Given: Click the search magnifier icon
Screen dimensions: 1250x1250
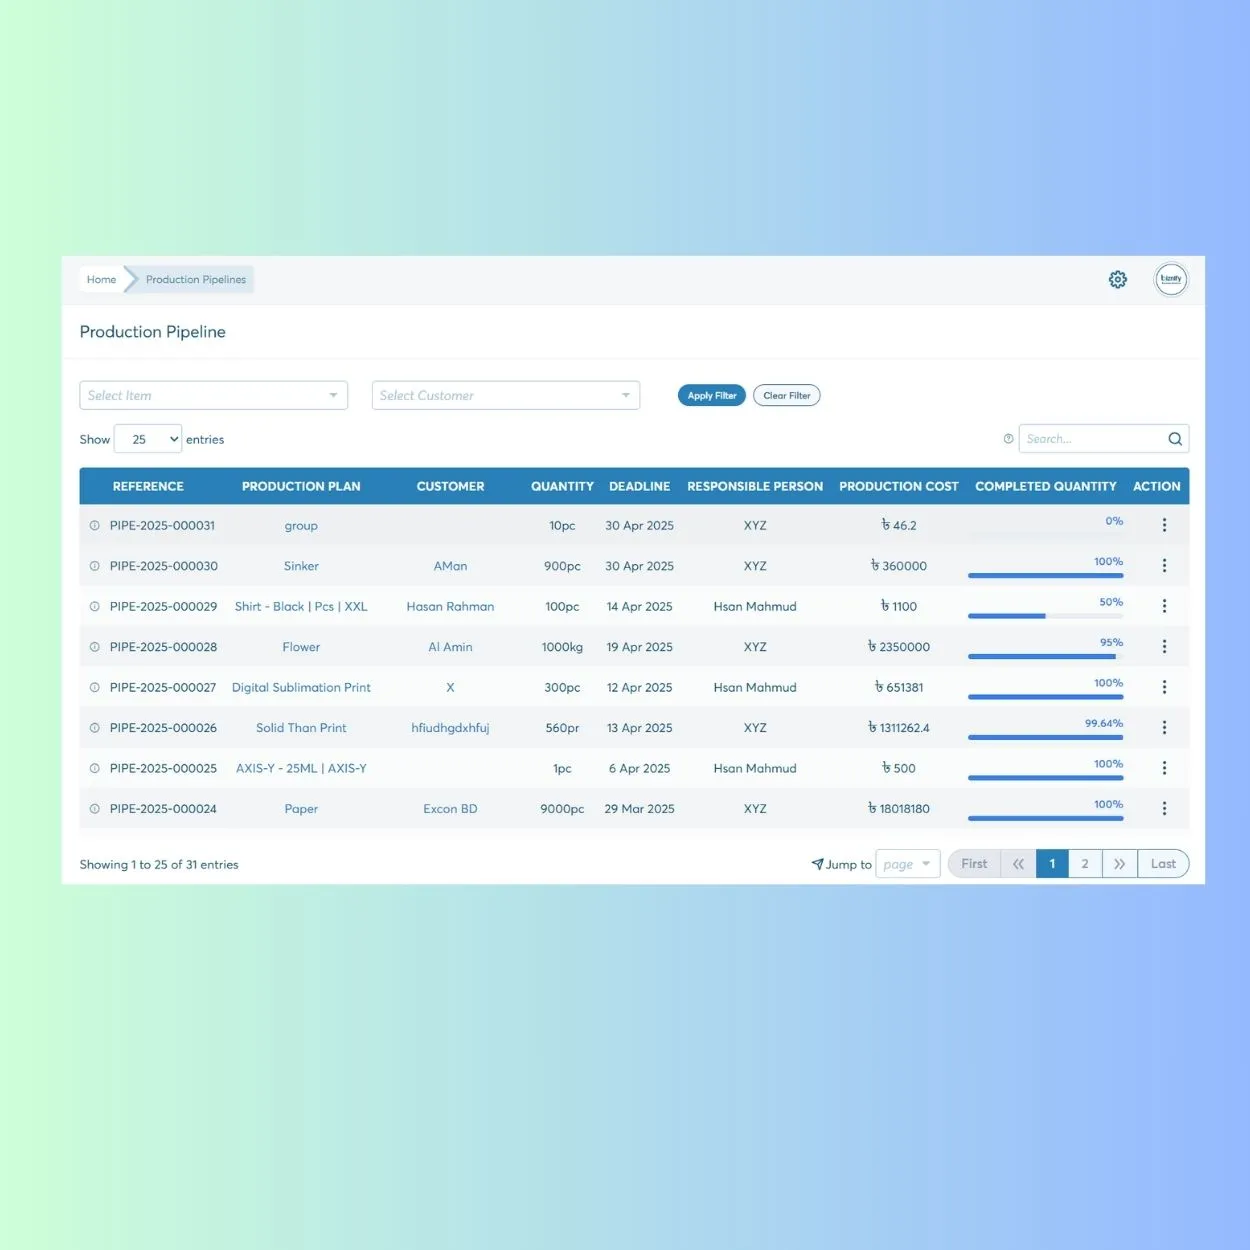Looking at the screenshot, I should pos(1175,438).
